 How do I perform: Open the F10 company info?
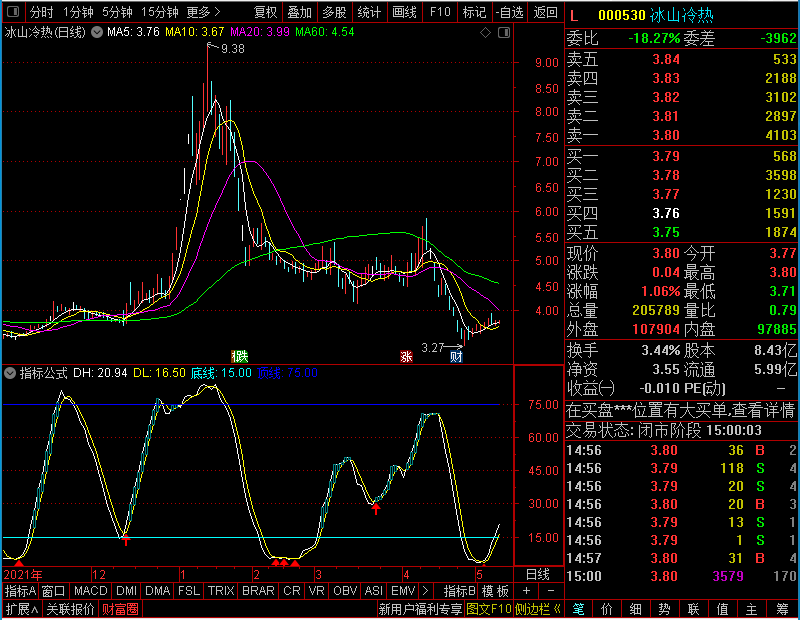click(x=440, y=12)
